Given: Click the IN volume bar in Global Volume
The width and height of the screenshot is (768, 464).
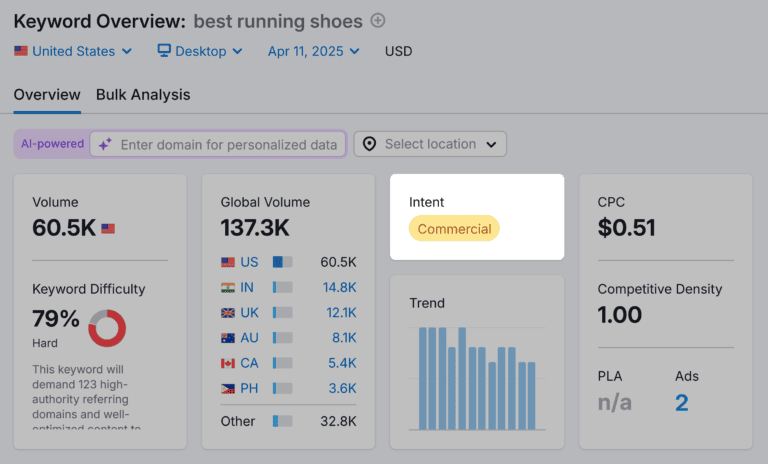Looking at the screenshot, I should point(283,287).
